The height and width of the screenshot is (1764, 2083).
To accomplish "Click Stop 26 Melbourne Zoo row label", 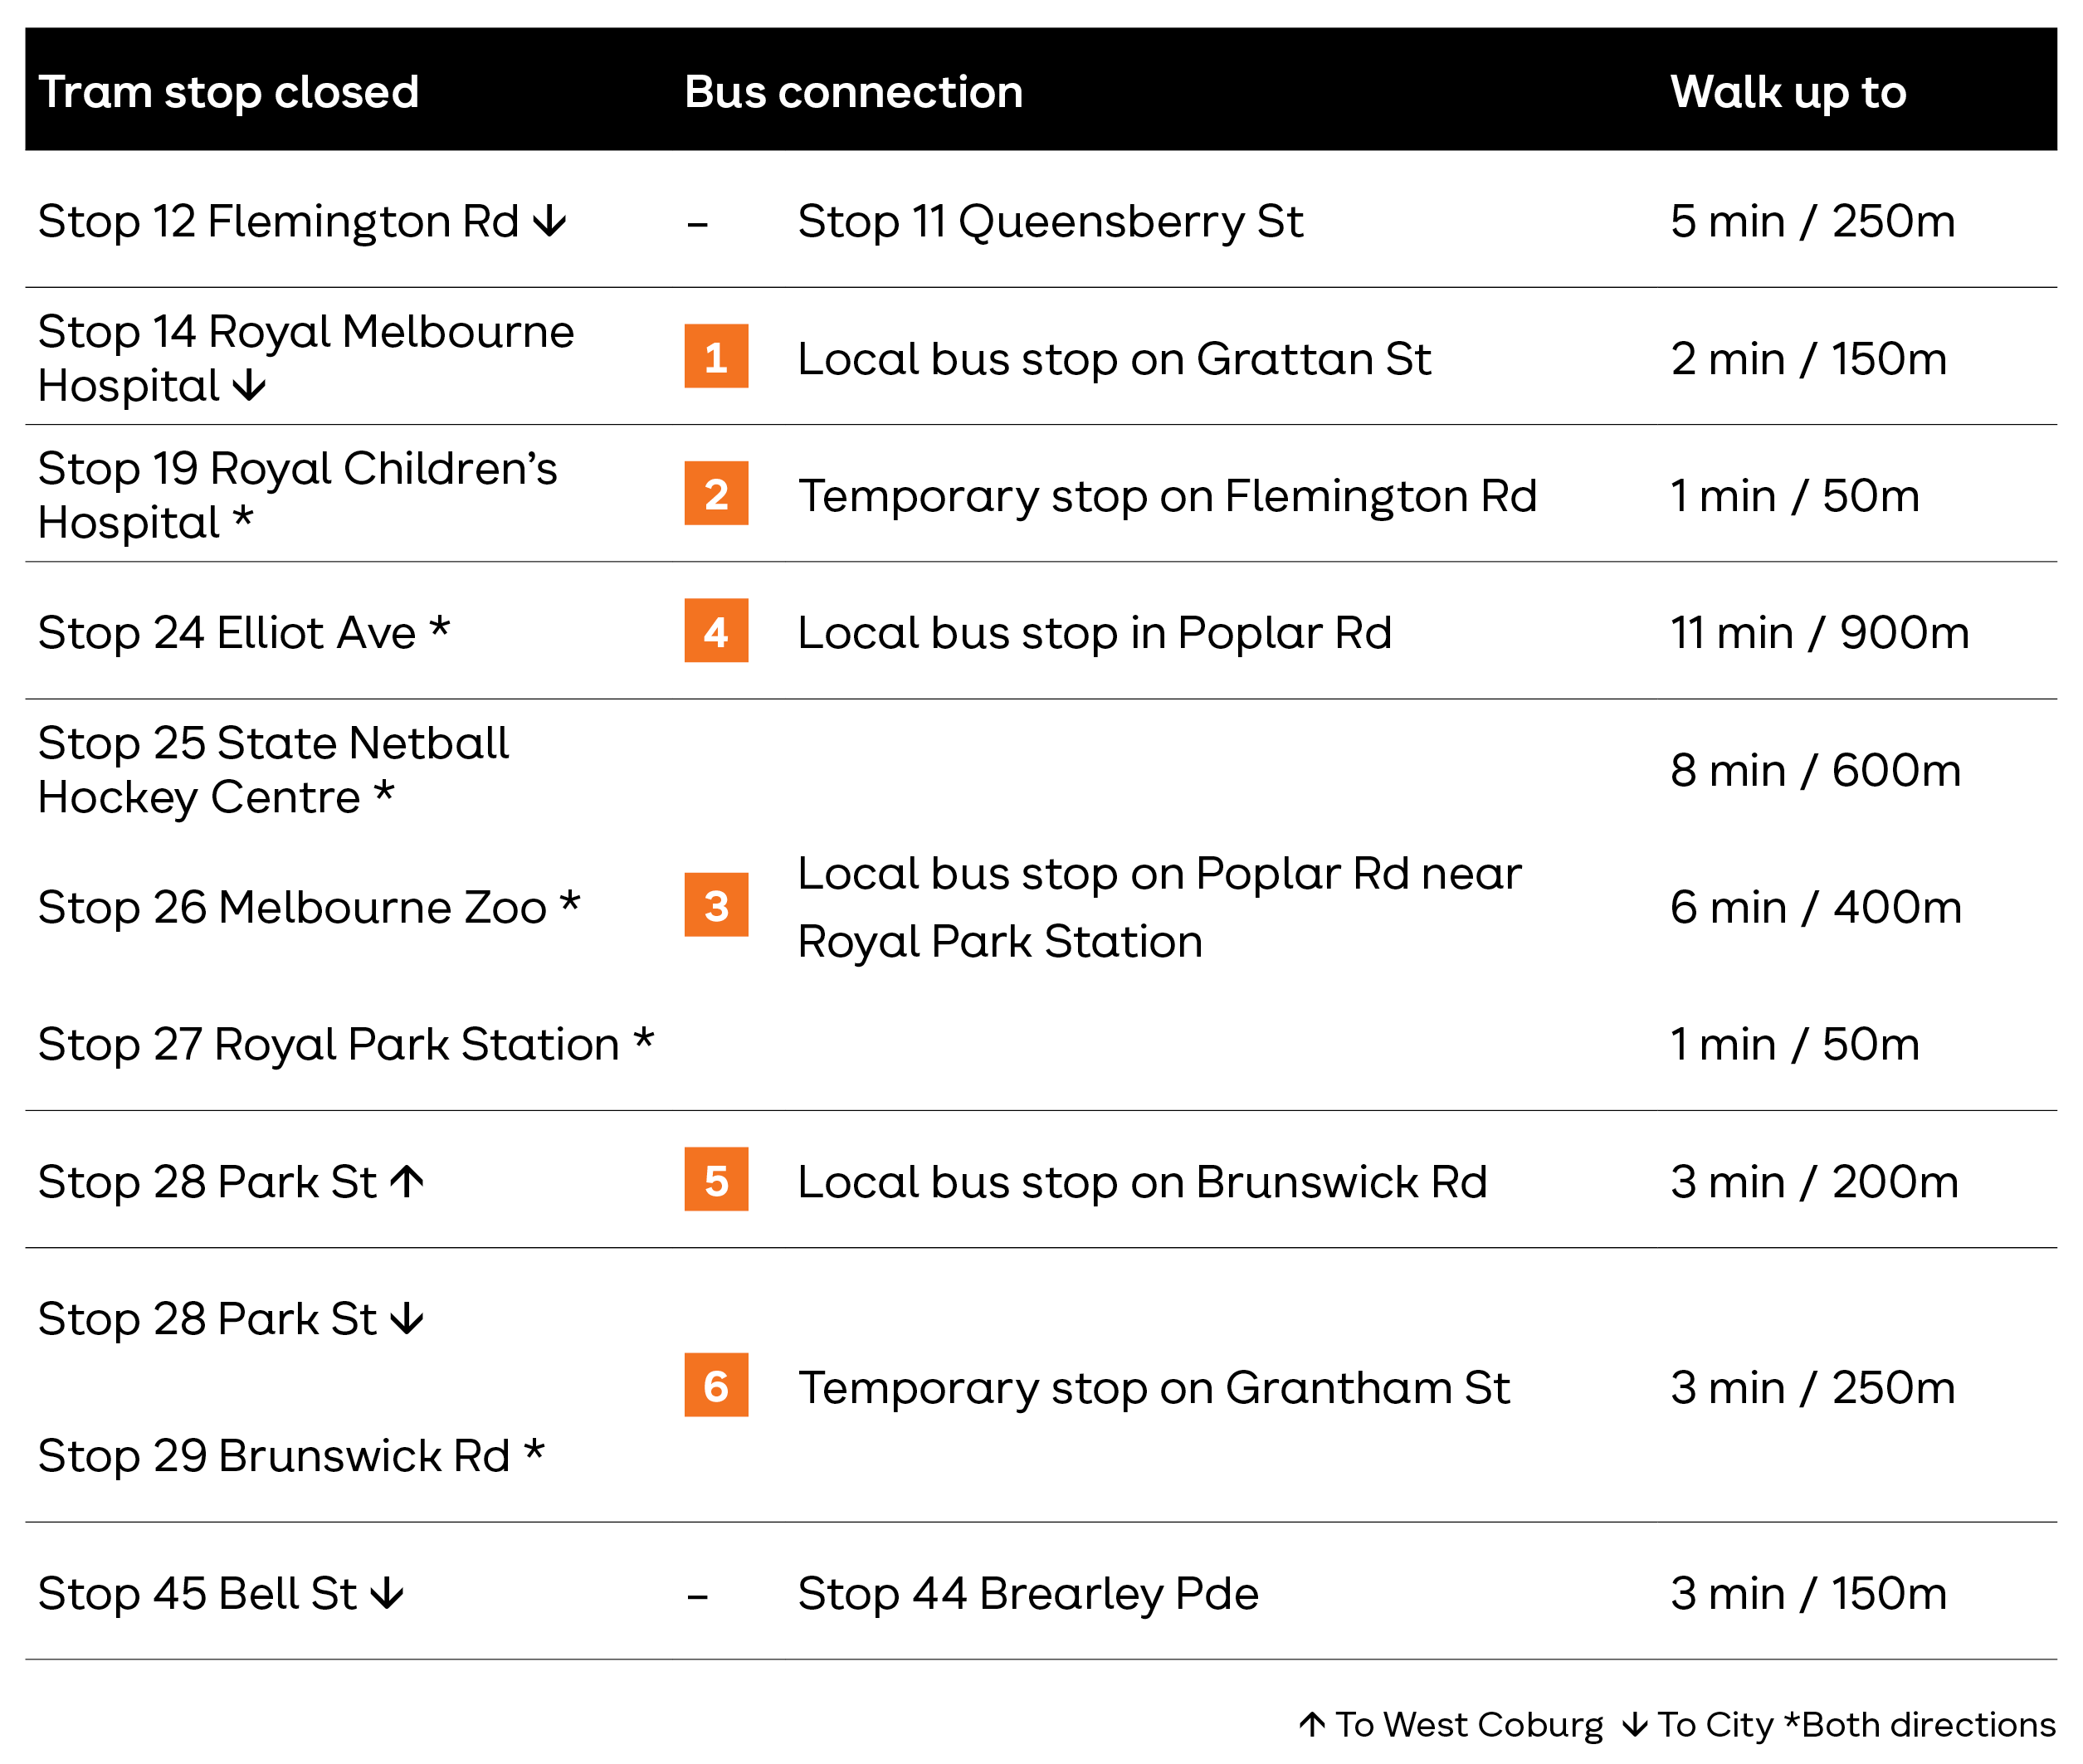I will pyautogui.click(x=309, y=907).
